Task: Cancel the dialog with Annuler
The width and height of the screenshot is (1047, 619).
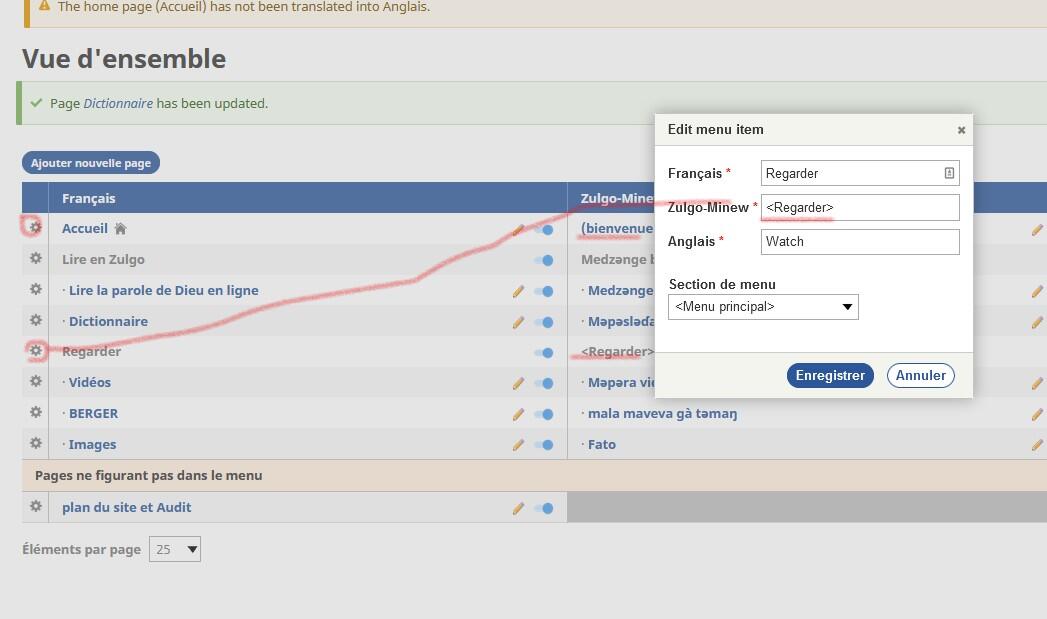Action: (x=920, y=375)
